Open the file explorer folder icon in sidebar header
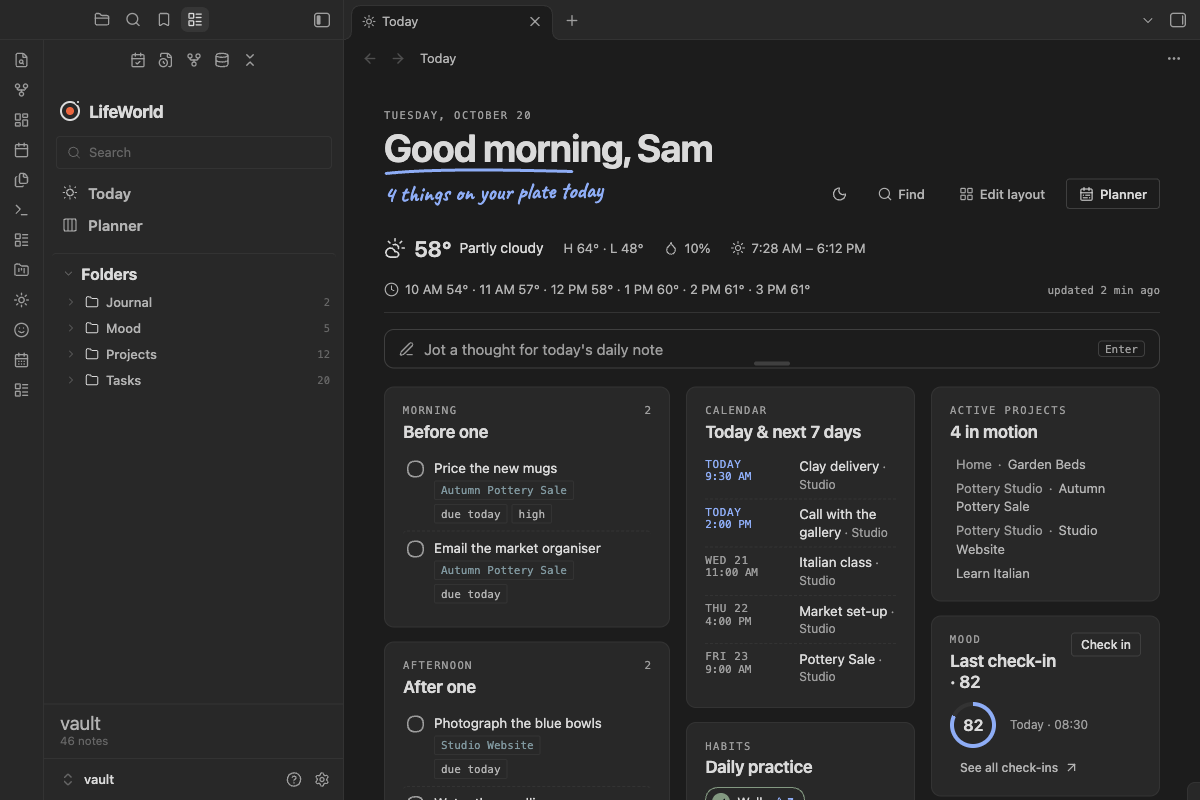 point(102,20)
